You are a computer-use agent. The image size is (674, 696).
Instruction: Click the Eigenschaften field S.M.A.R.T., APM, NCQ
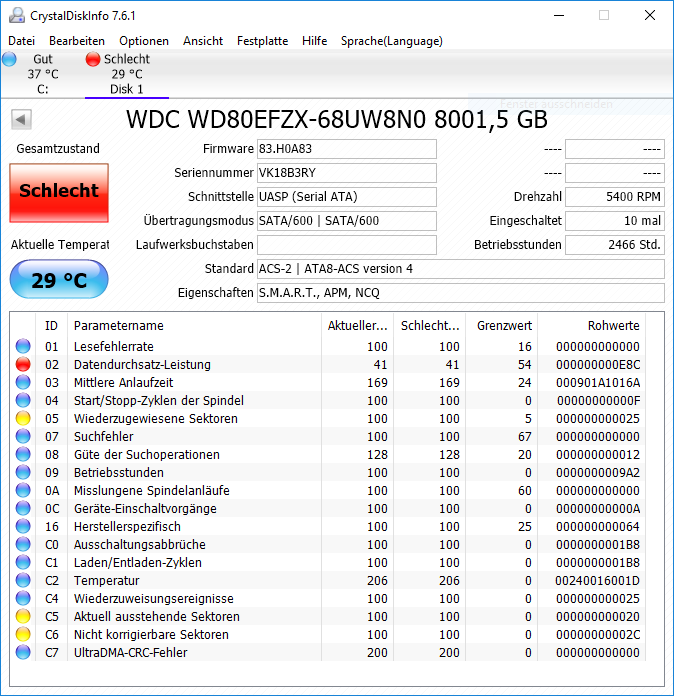point(461,293)
